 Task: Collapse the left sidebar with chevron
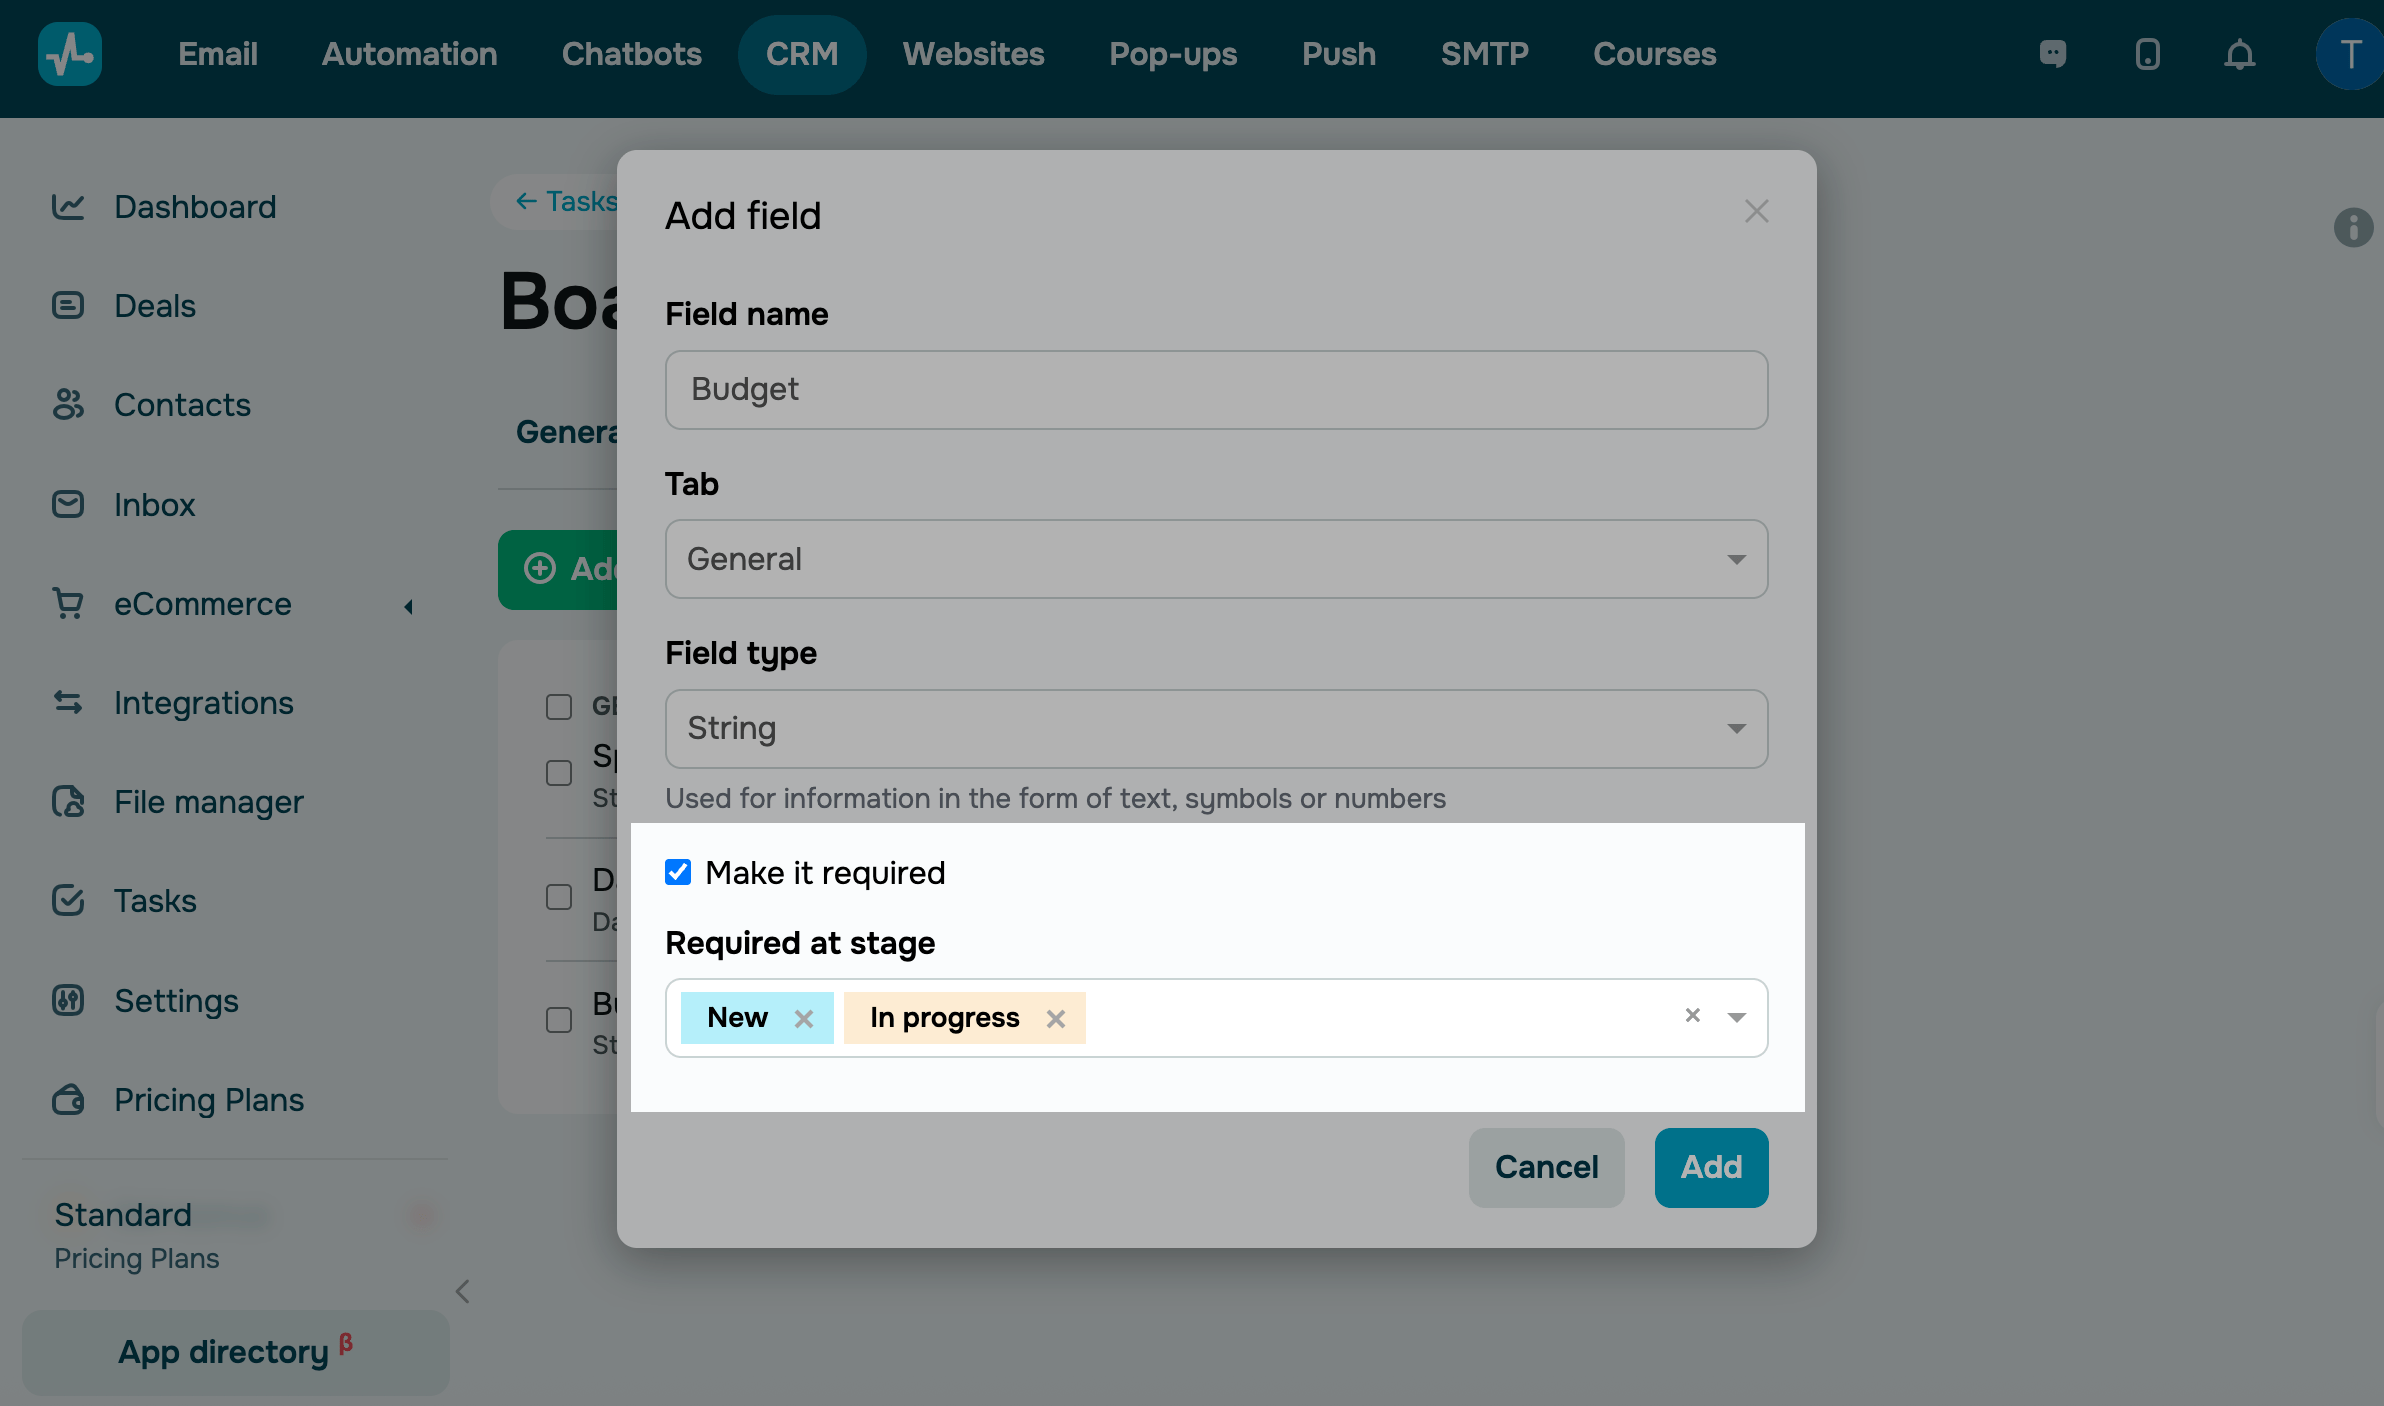click(462, 1291)
